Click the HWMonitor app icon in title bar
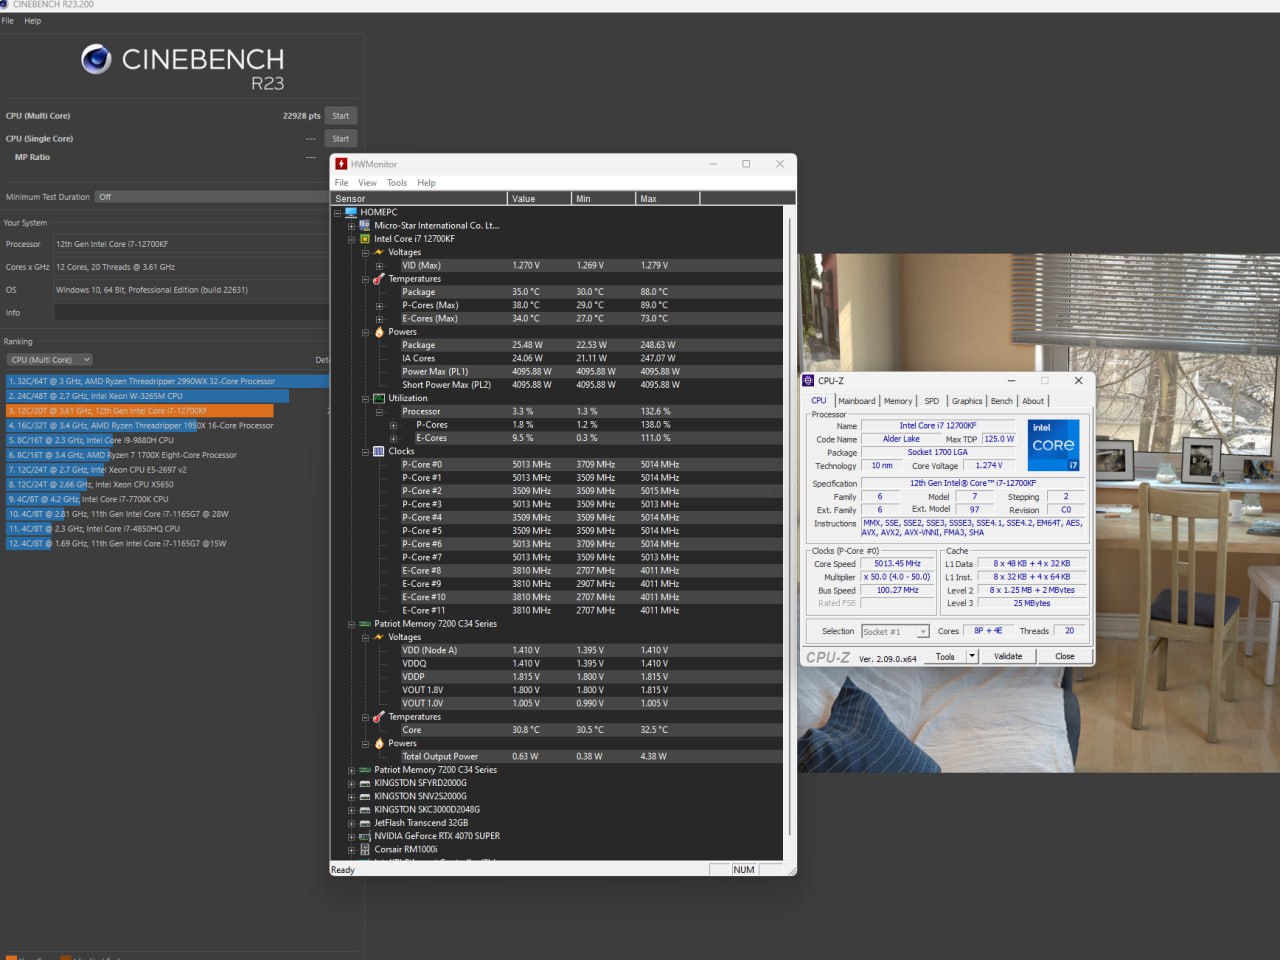Viewport: 1280px width, 960px height. coord(341,164)
